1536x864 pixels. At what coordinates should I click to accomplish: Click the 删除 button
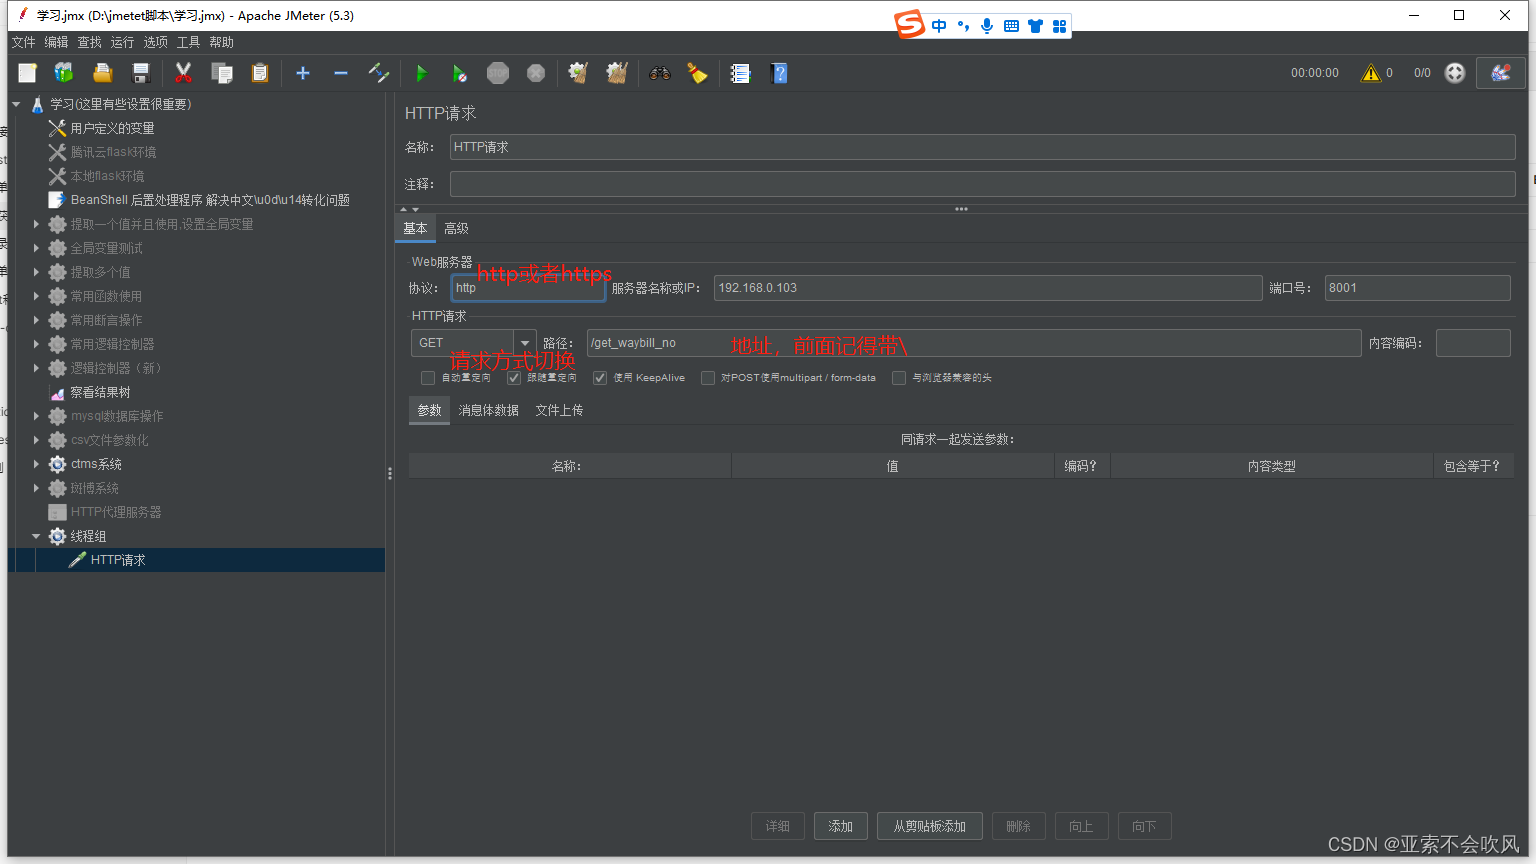(1018, 826)
